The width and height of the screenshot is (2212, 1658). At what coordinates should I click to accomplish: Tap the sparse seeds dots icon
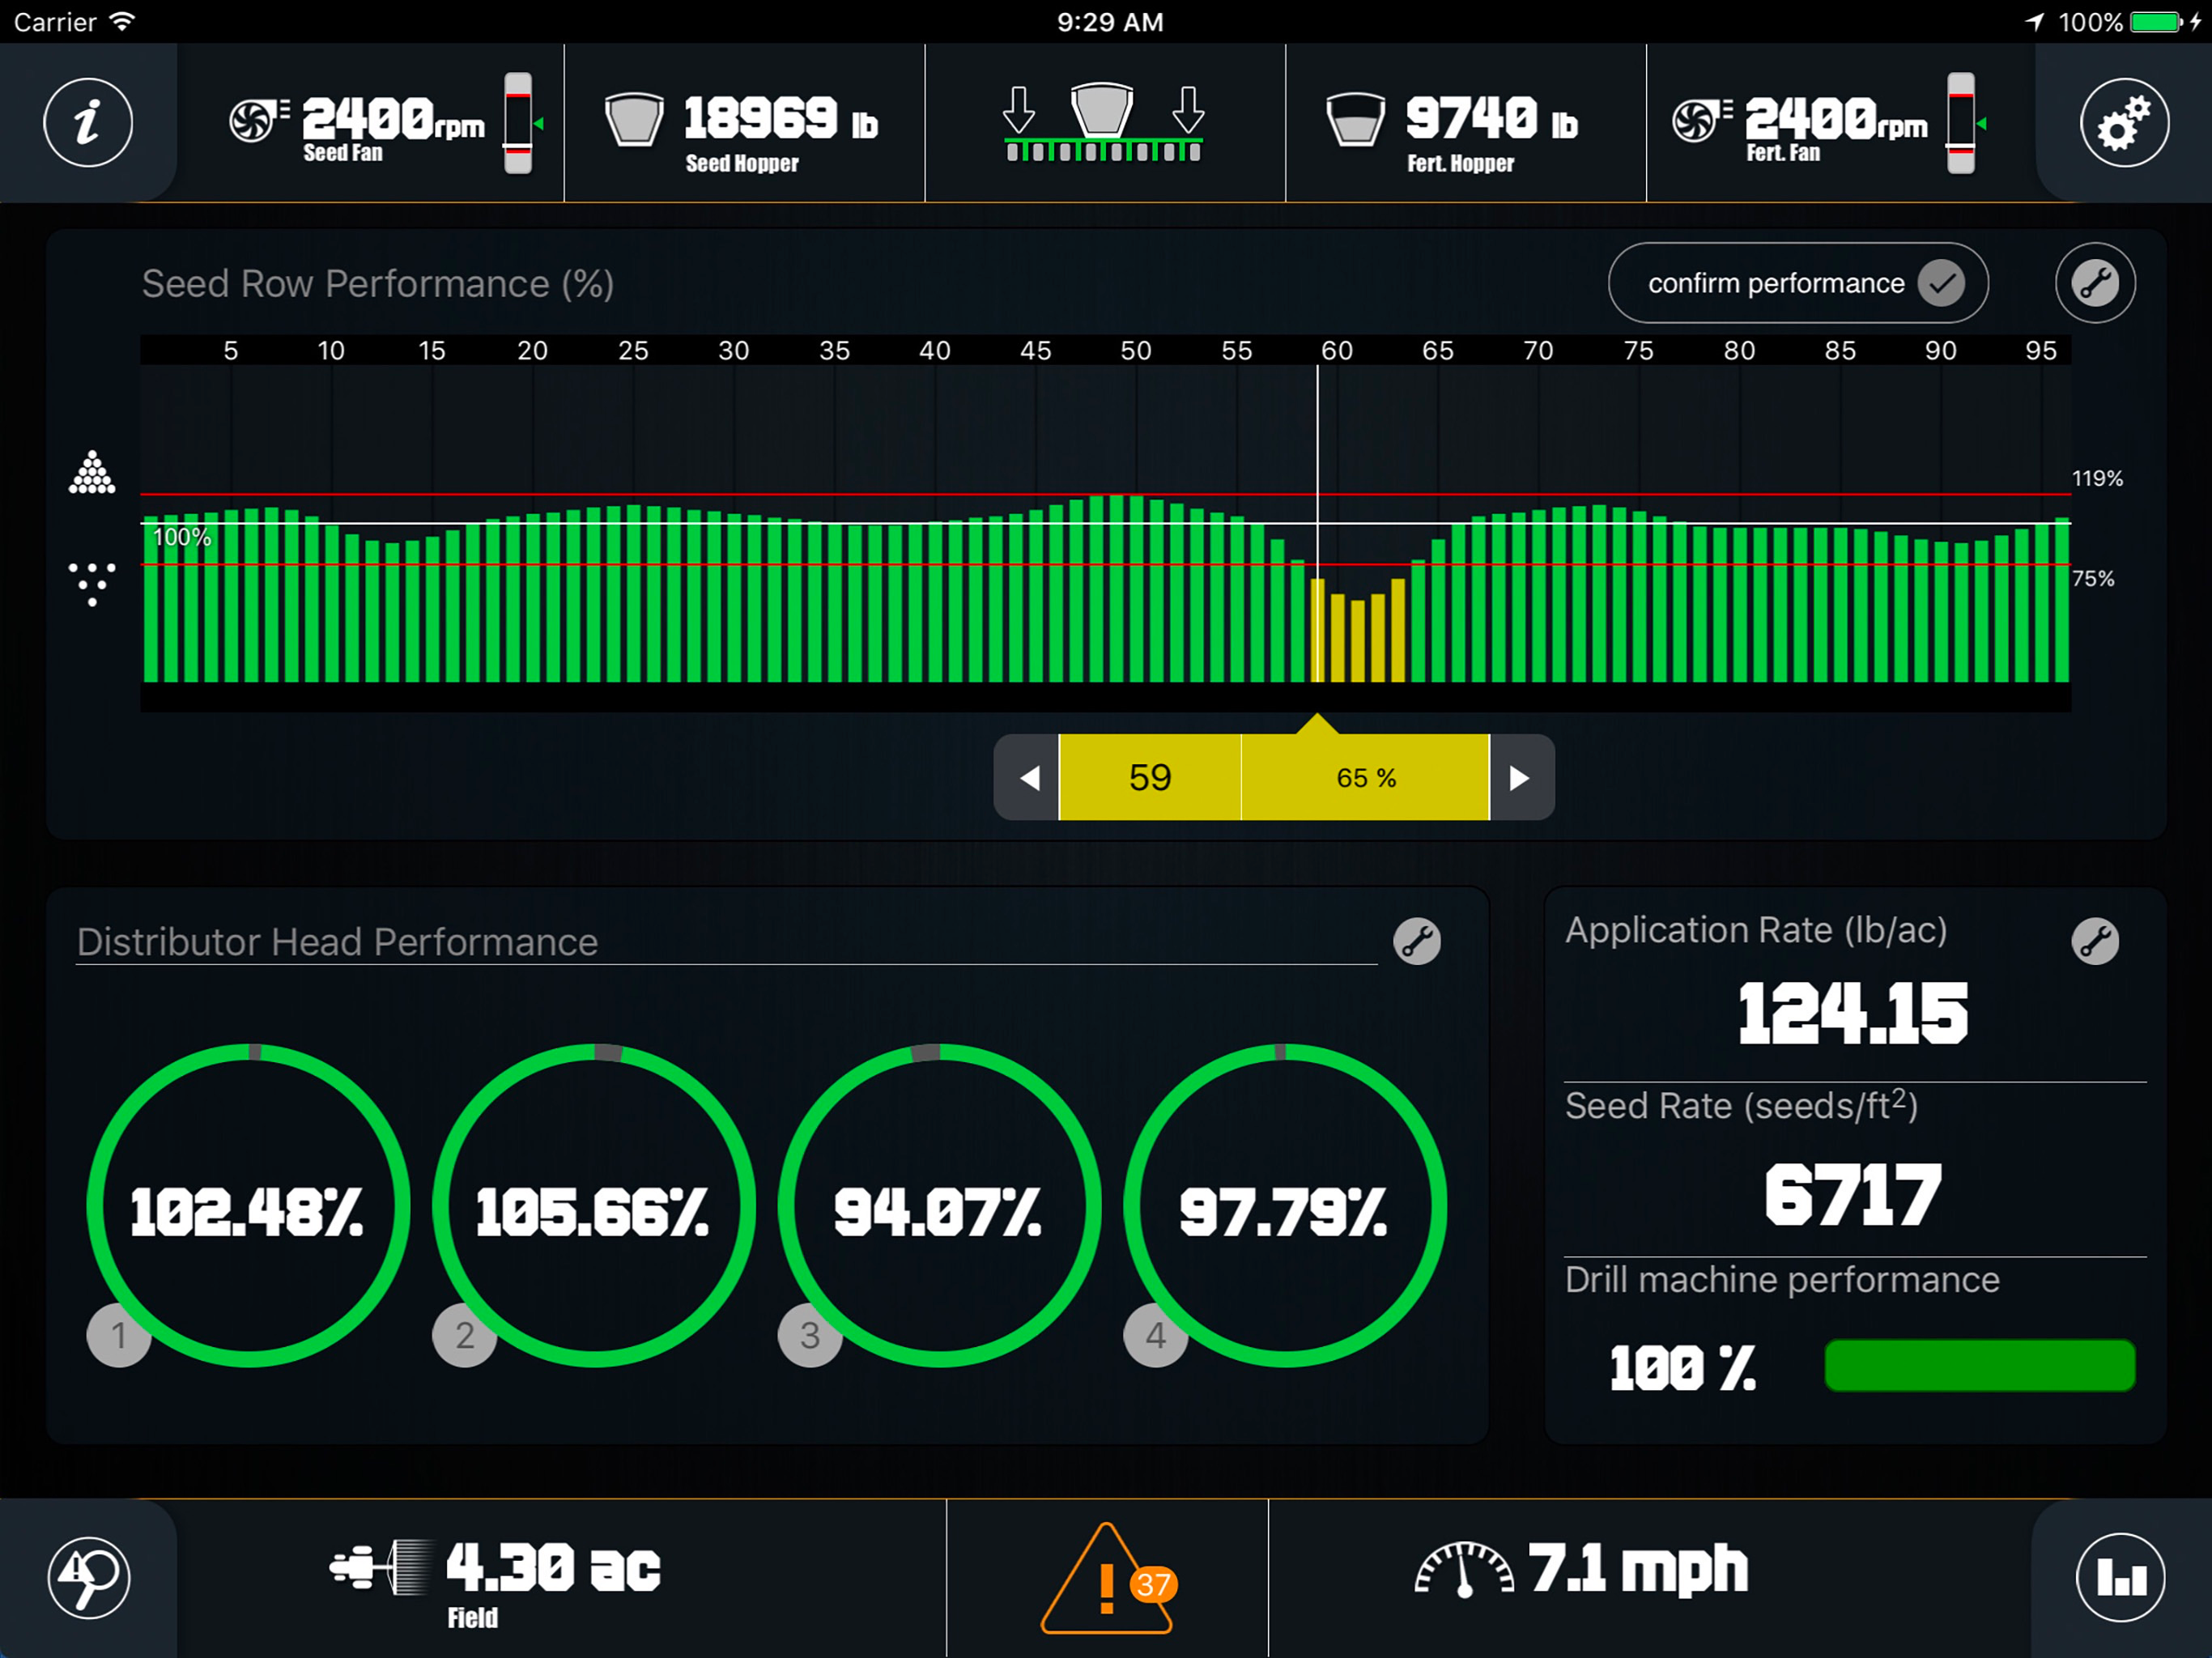click(x=92, y=584)
